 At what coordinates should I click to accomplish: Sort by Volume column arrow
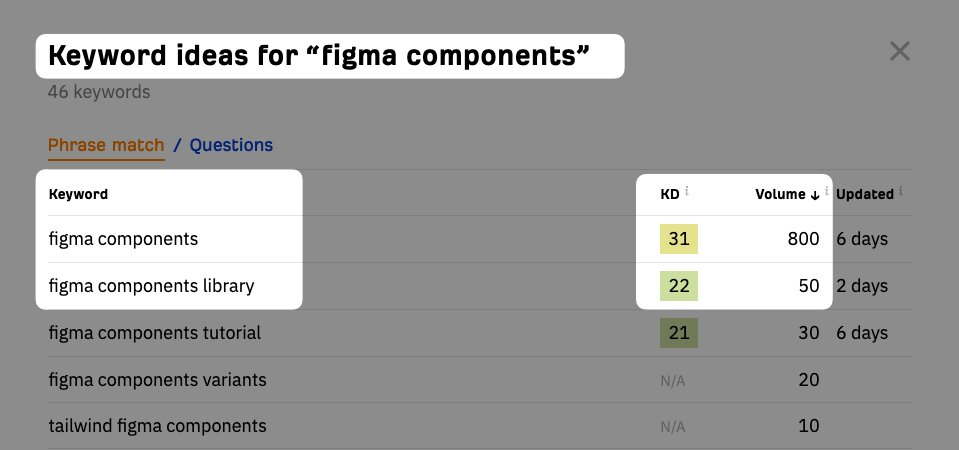[x=815, y=195]
